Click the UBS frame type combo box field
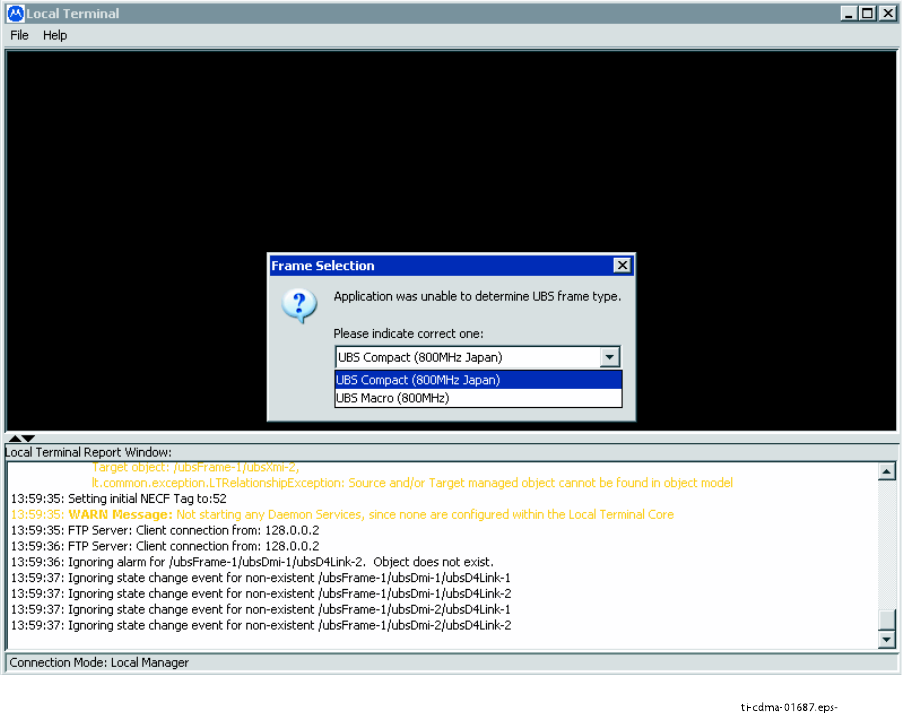Image resolution: width=902 pixels, height=713 pixels. [477, 357]
